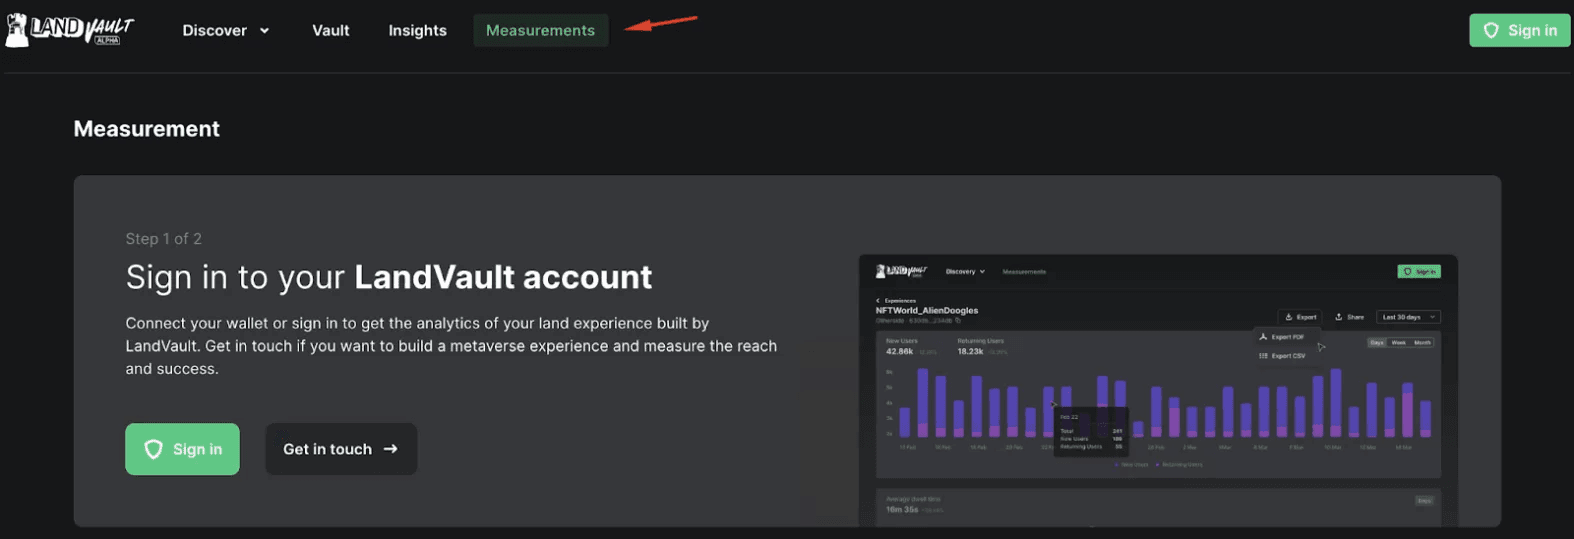Viewport: 1574px width, 539px height.
Task: Click the "Sign in to your LandVault account" heading
Action: click(x=389, y=277)
